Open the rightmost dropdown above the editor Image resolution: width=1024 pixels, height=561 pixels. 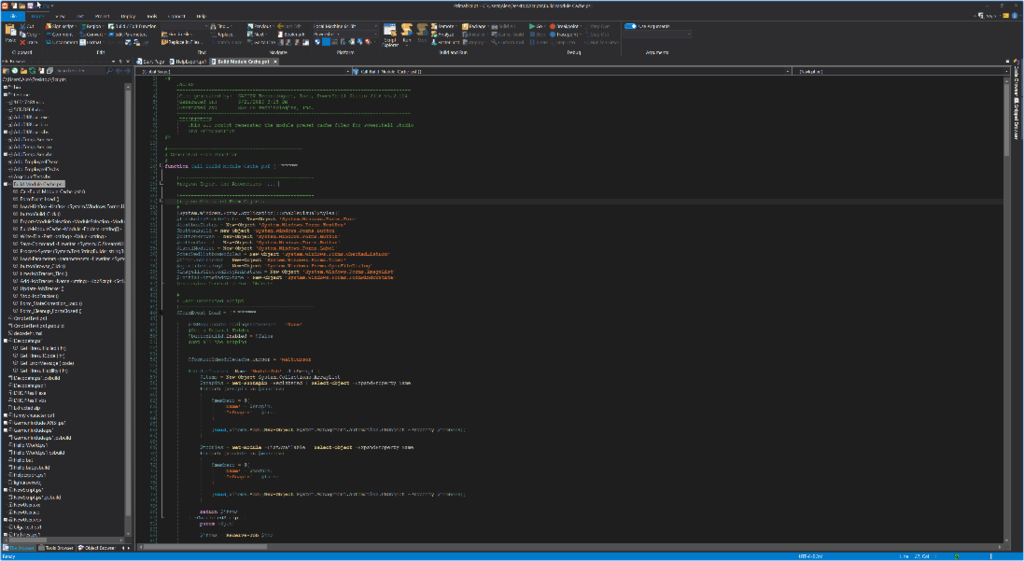(901, 71)
